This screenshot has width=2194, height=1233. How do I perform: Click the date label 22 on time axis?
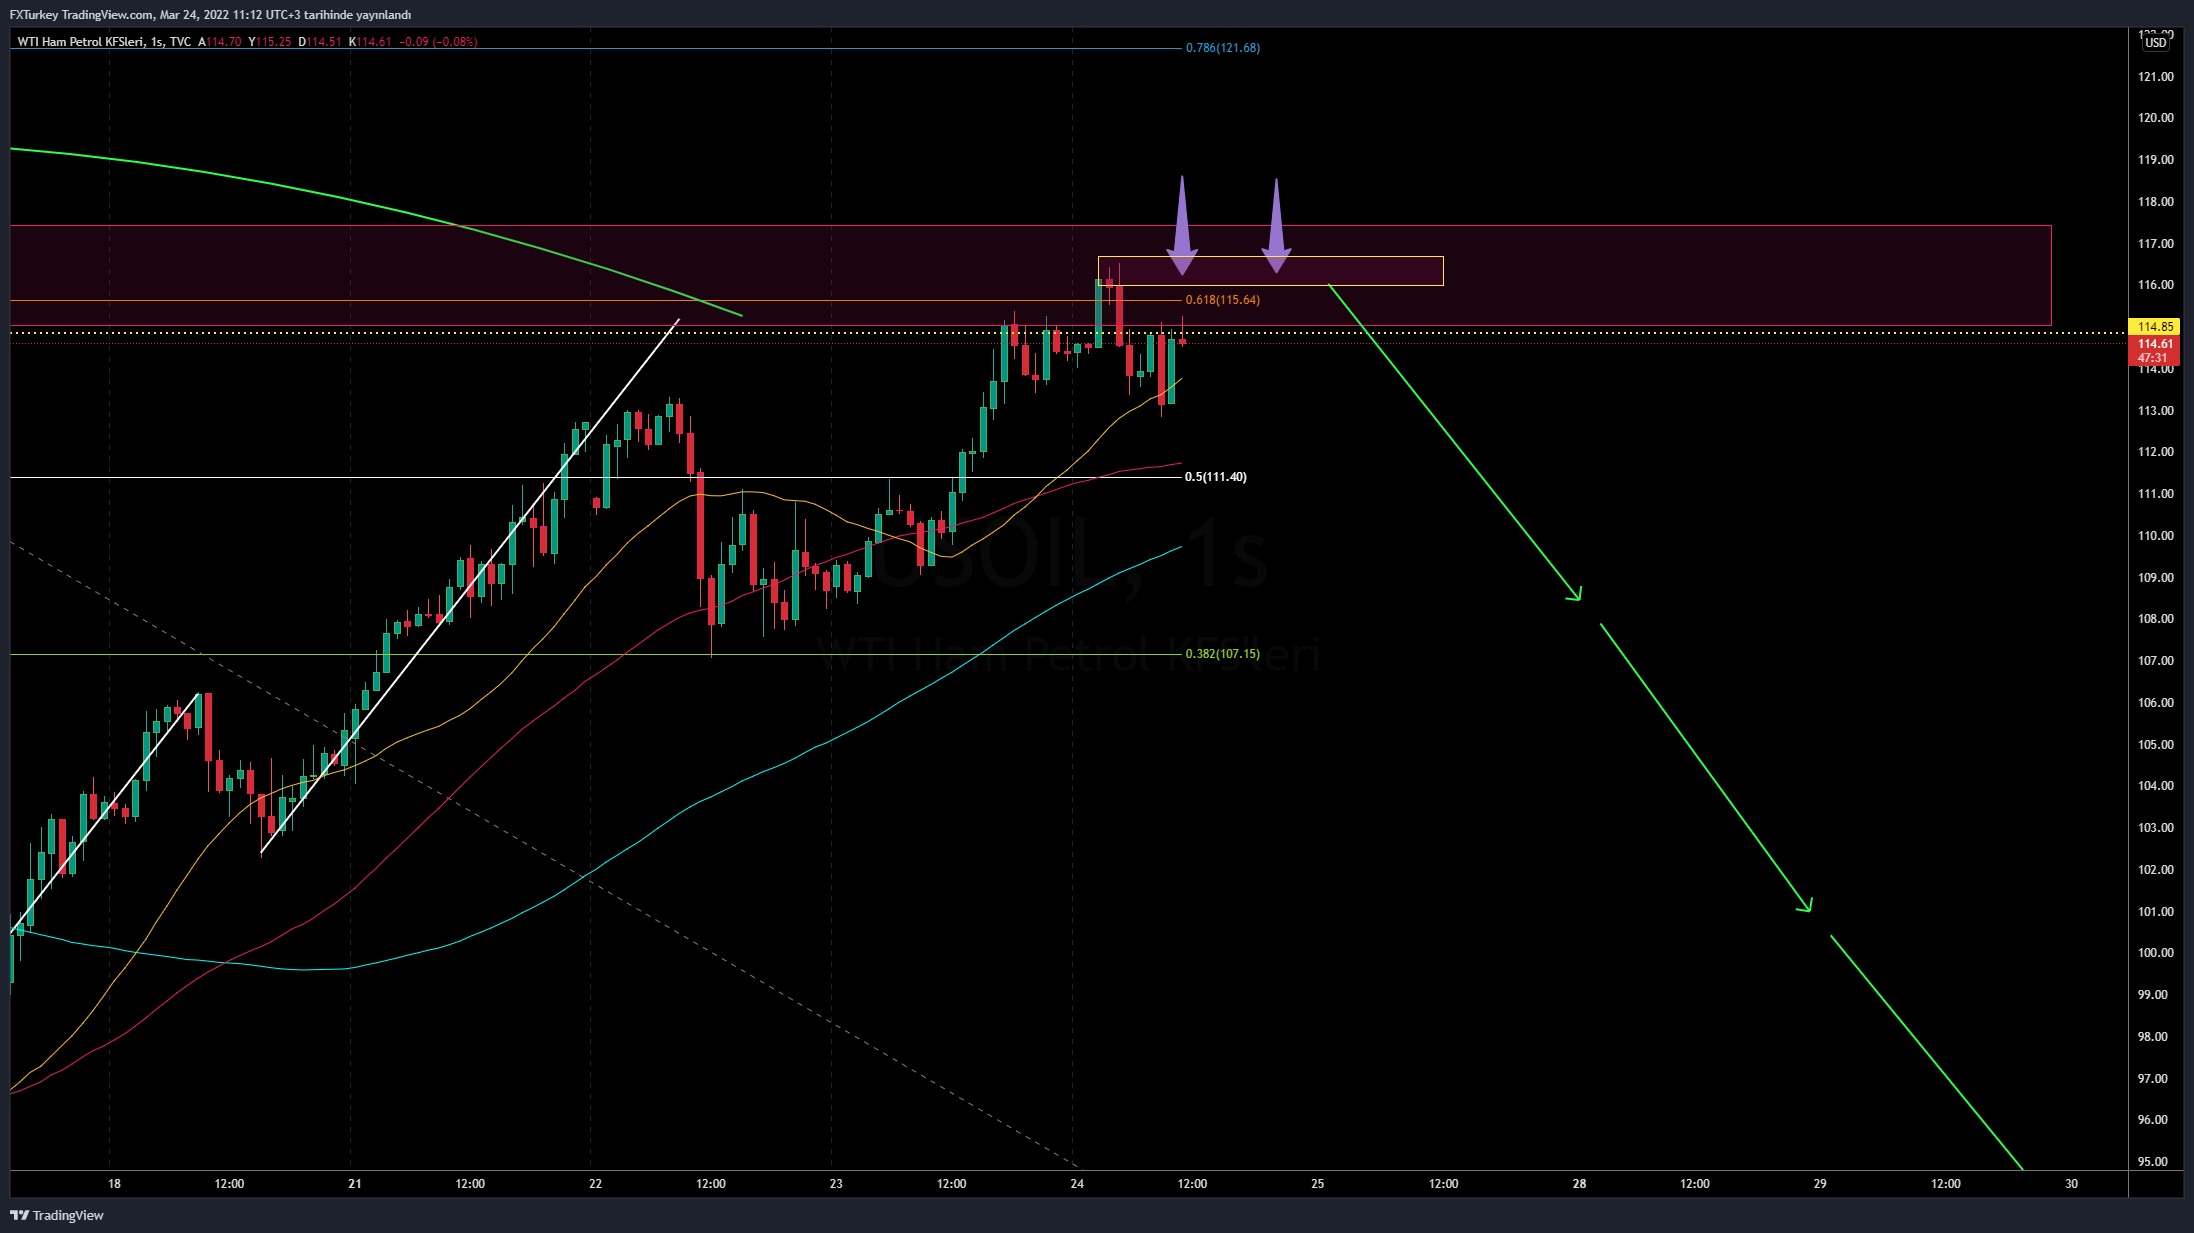click(595, 1184)
